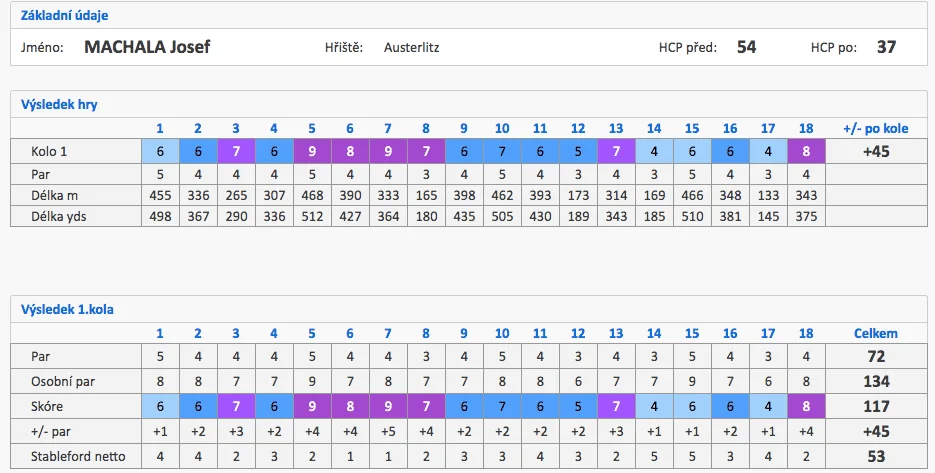Viewport: 935px width, 473px height.
Task: Click the Kolo 1 row label
Action: coord(49,152)
